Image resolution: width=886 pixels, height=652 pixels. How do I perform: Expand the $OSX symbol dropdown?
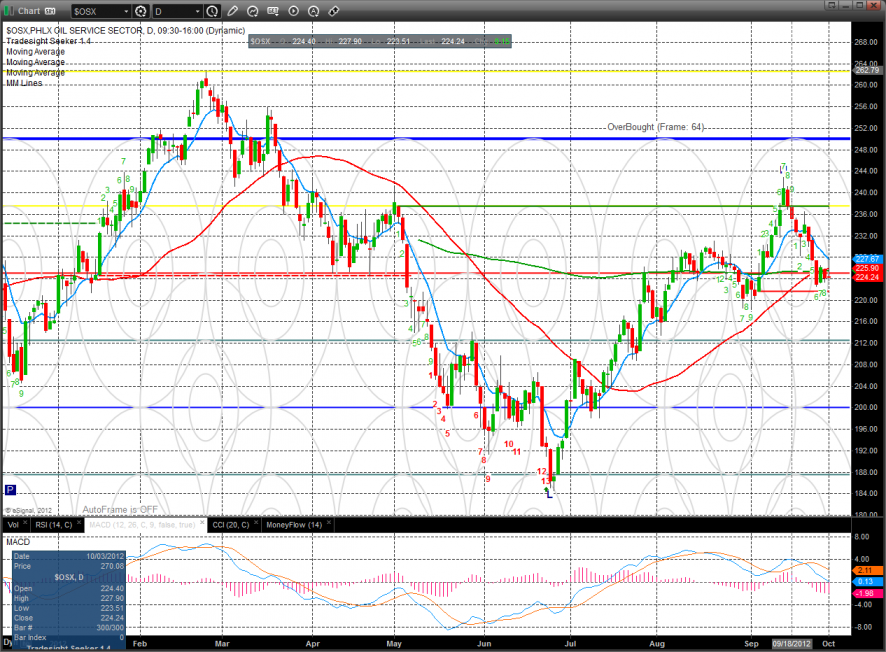click(x=126, y=11)
